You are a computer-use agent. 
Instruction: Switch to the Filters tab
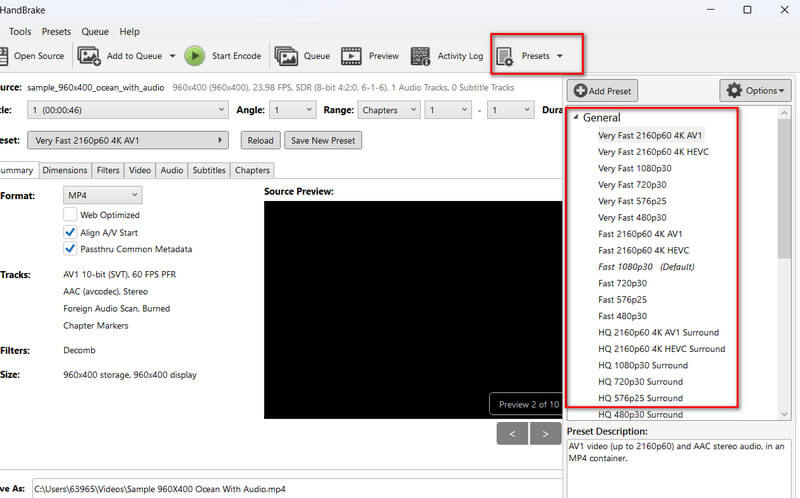(108, 170)
